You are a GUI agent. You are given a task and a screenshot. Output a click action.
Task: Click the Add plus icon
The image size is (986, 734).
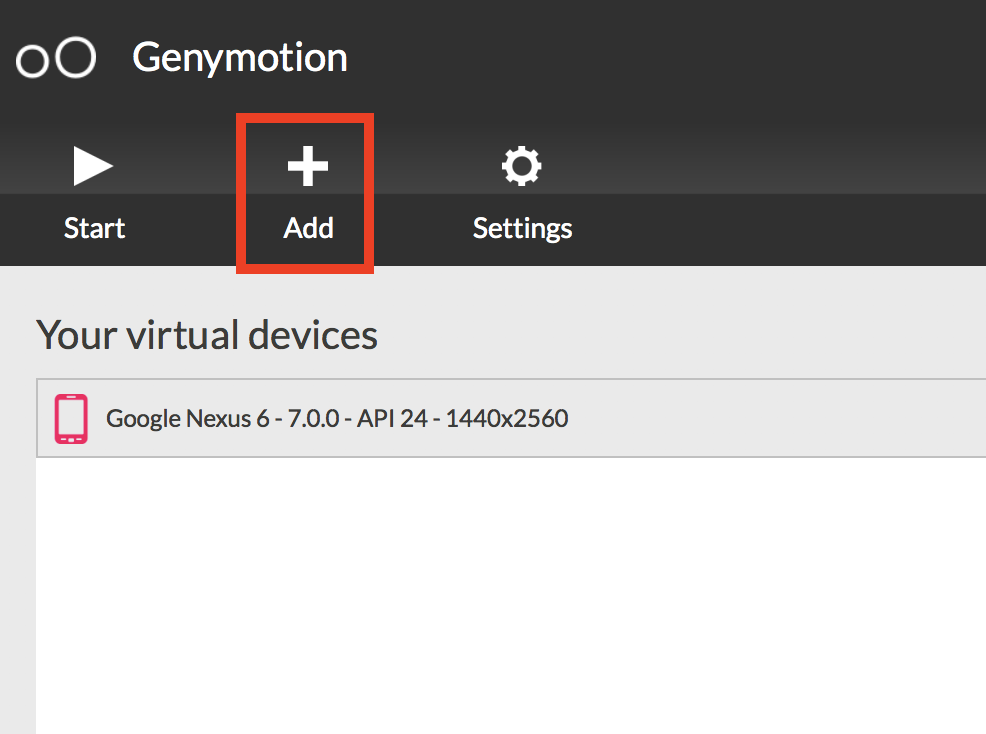(x=307, y=166)
